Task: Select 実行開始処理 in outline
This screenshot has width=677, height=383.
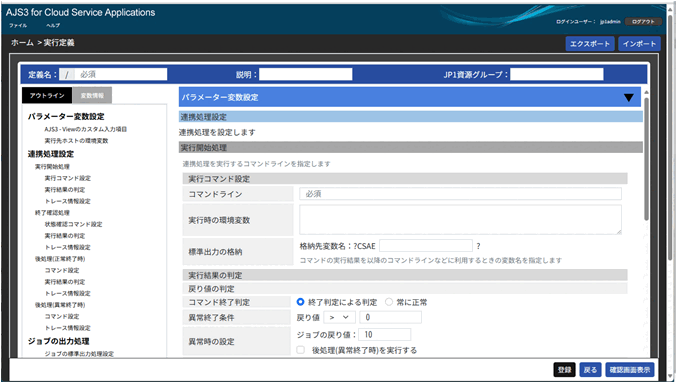Action: coord(52,167)
